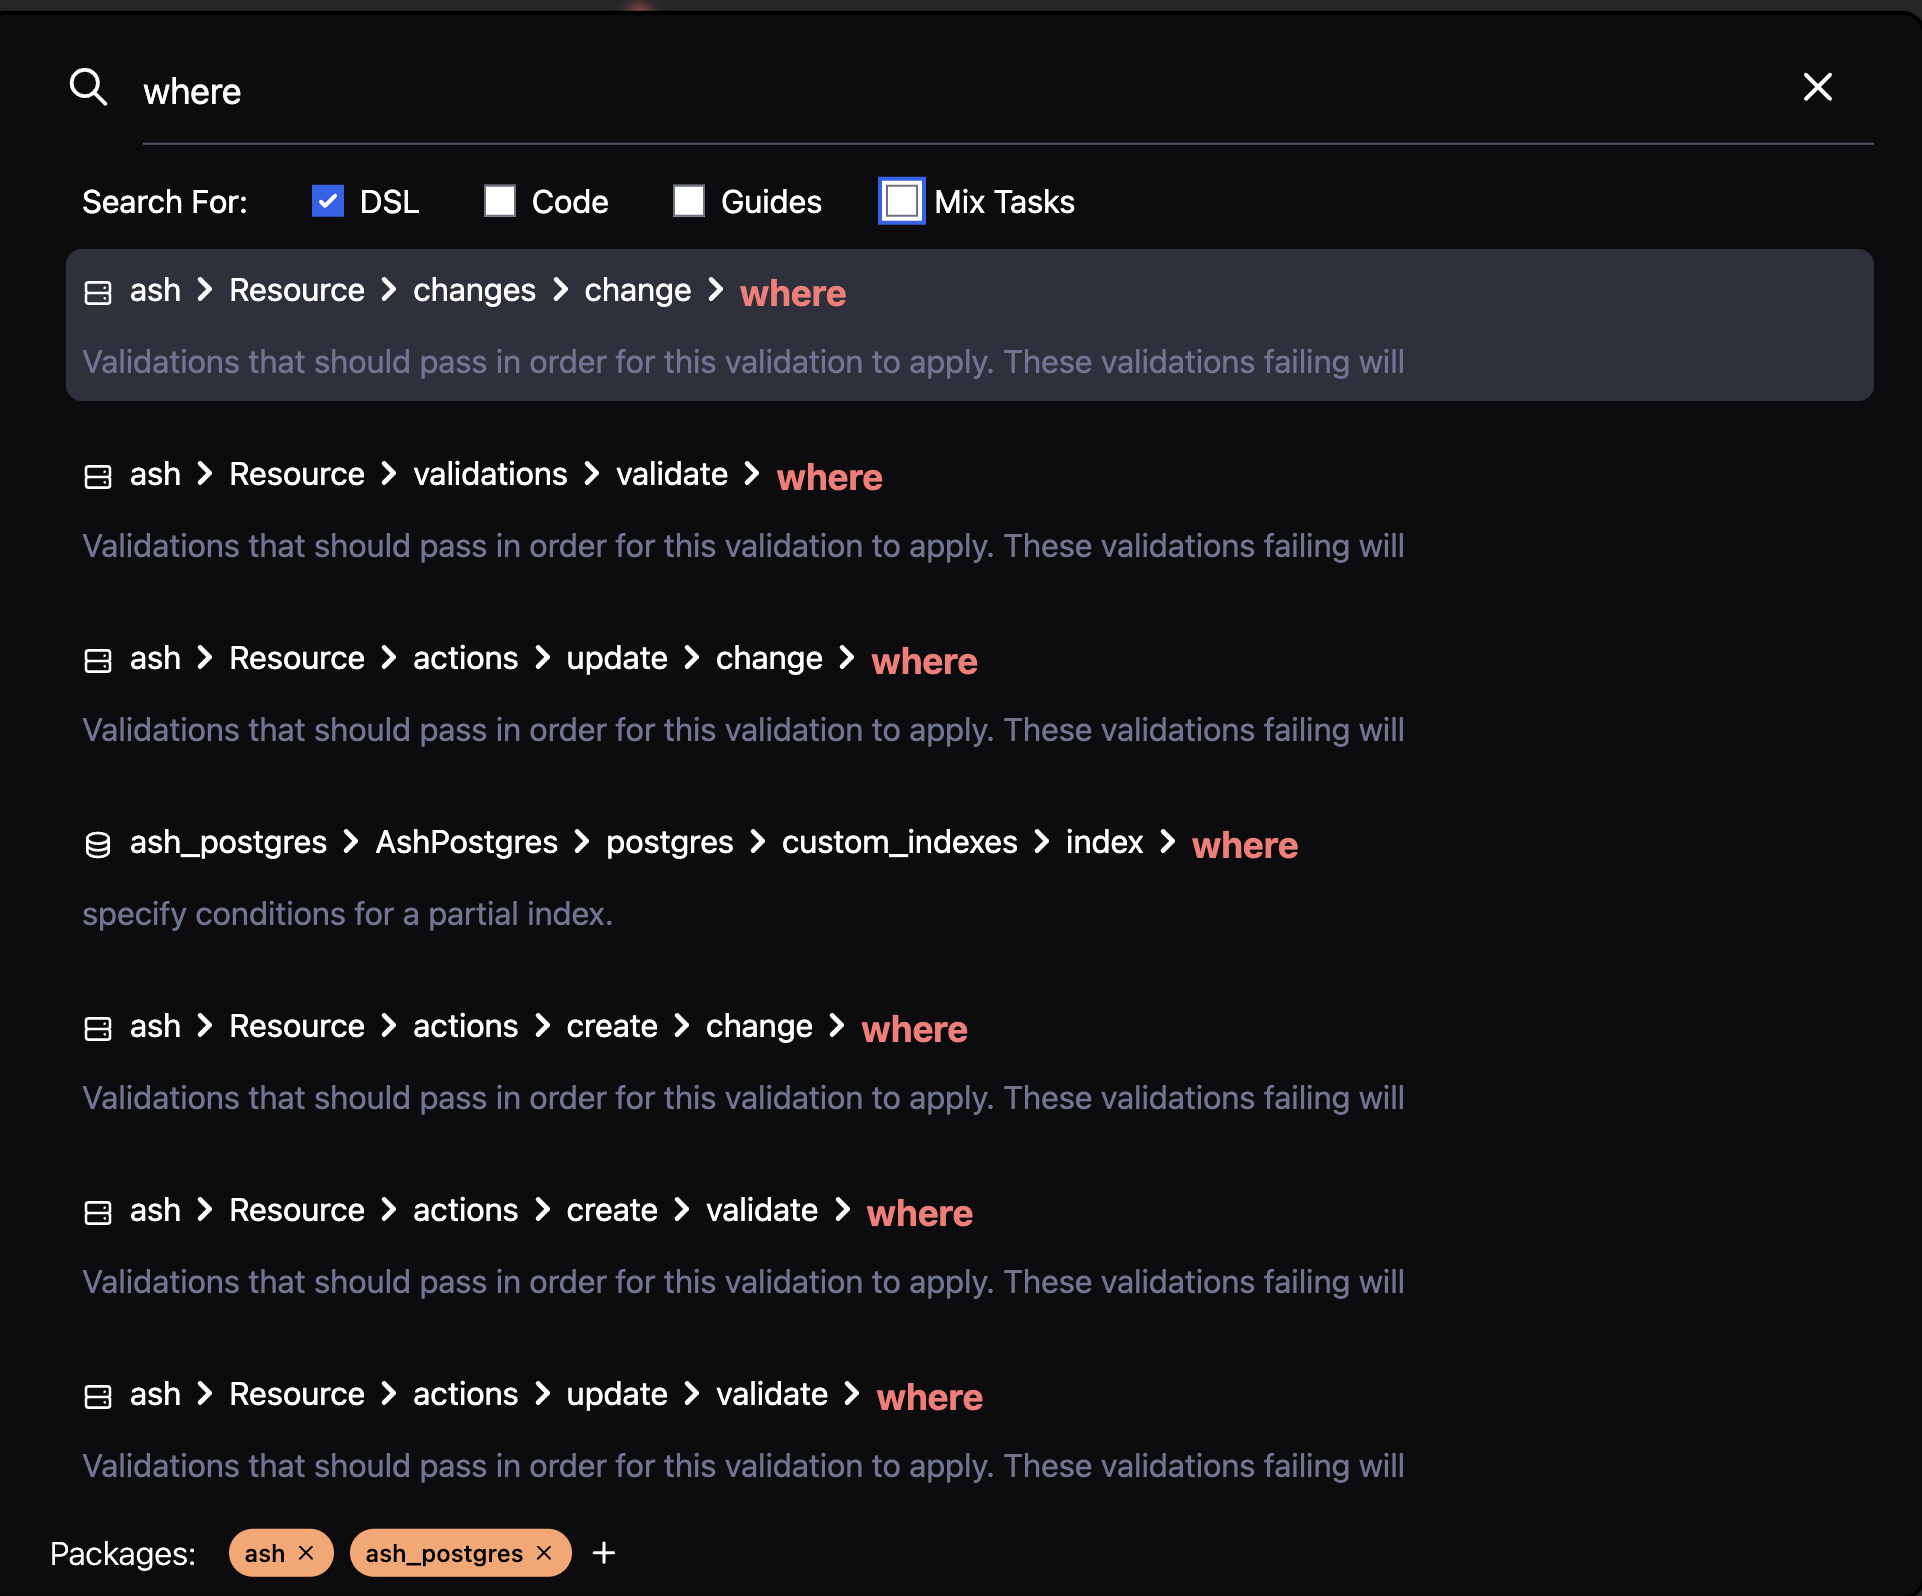This screenshot has height=1596, width=1922.
Task: Open the changes > change > where result
Action: tap(969, 325)
